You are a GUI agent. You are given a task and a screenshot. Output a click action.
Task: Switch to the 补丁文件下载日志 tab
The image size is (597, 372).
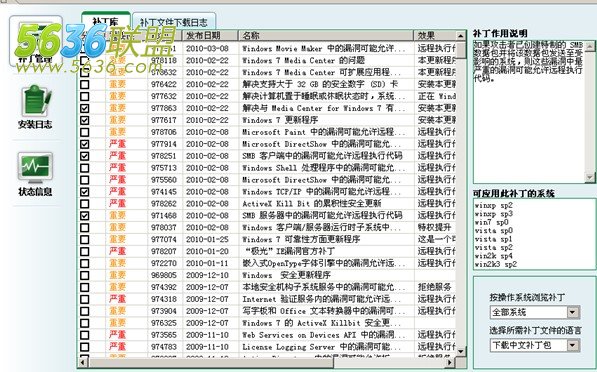pos(174,22)
